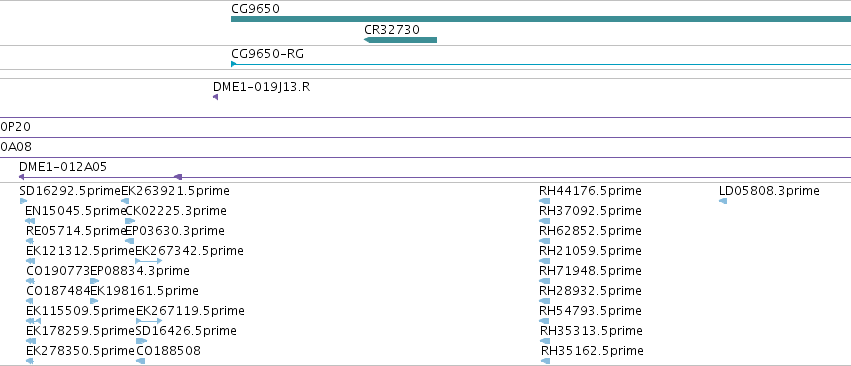Click the 0A08 BAC label
This screenshot has width=851, height=366.
[x=16, y=147]
